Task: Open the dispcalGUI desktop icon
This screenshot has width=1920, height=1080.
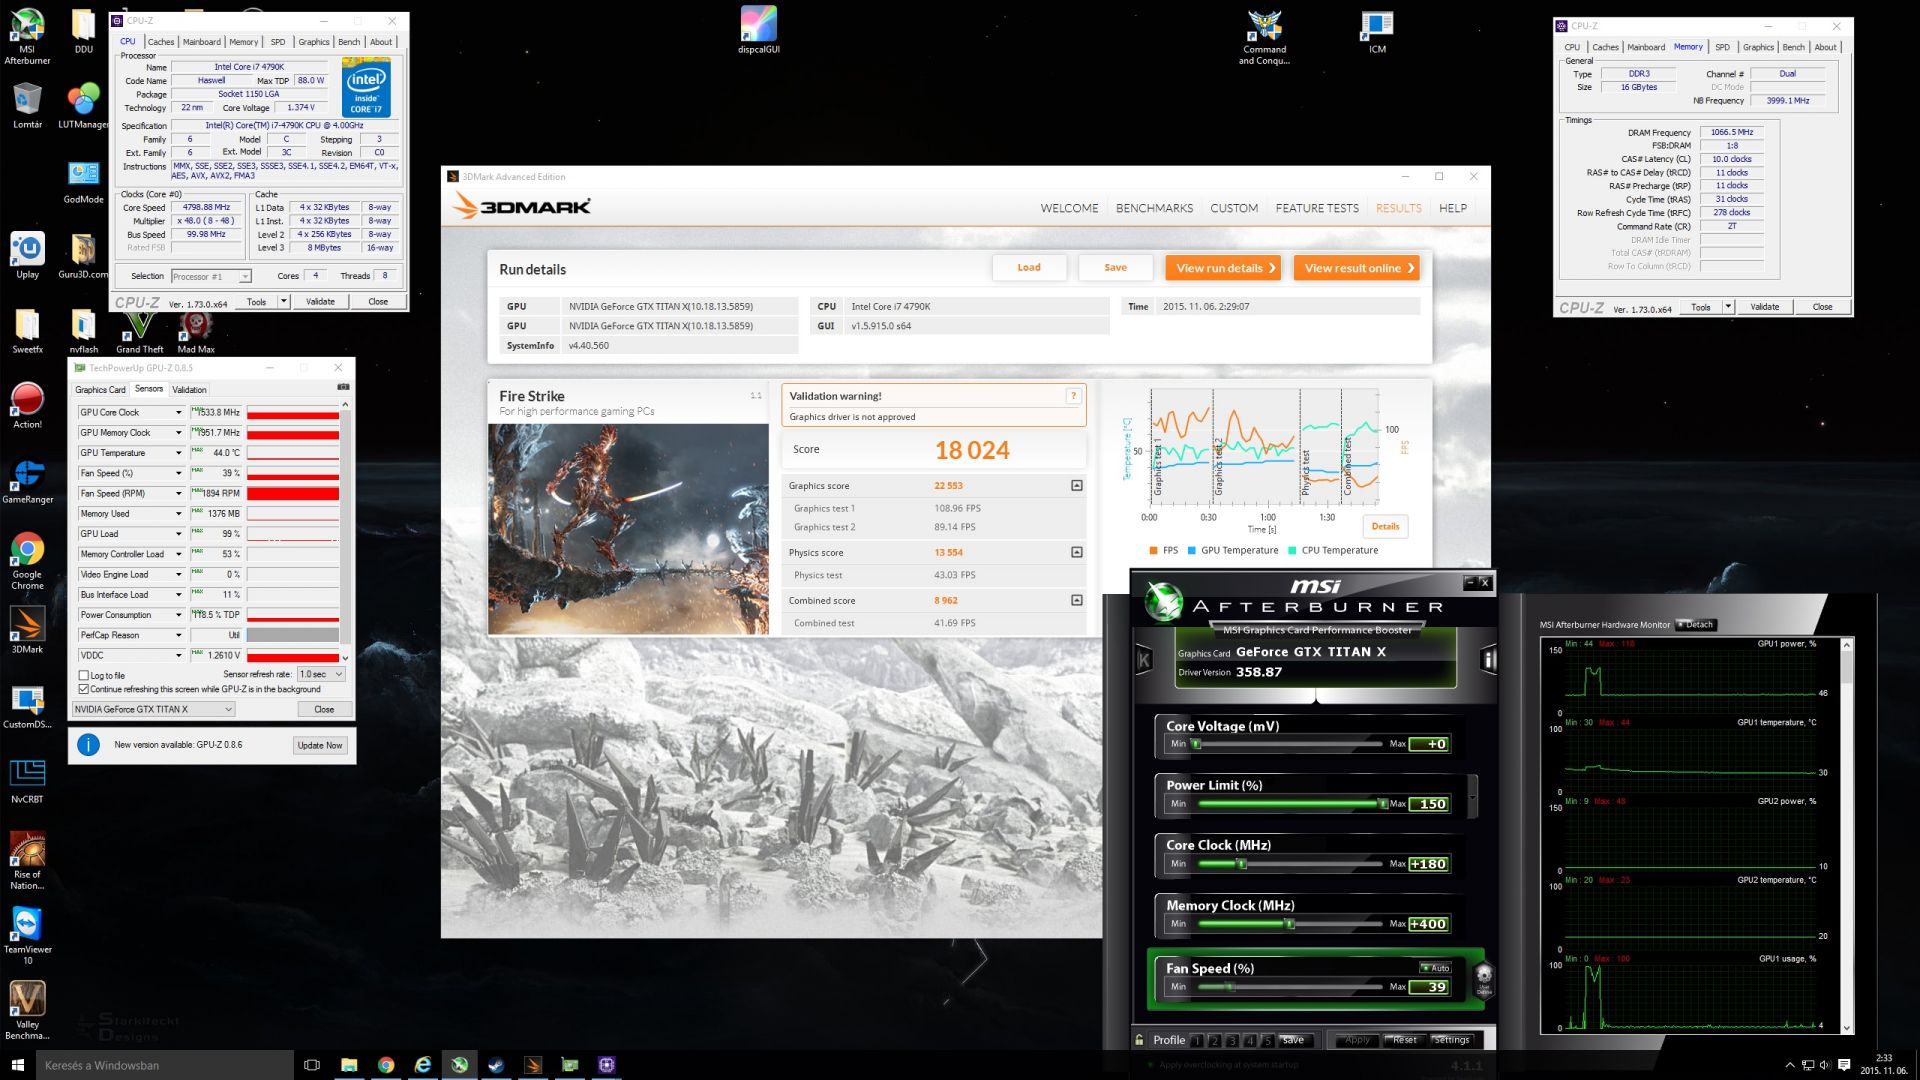Action: tap(758, 30)
